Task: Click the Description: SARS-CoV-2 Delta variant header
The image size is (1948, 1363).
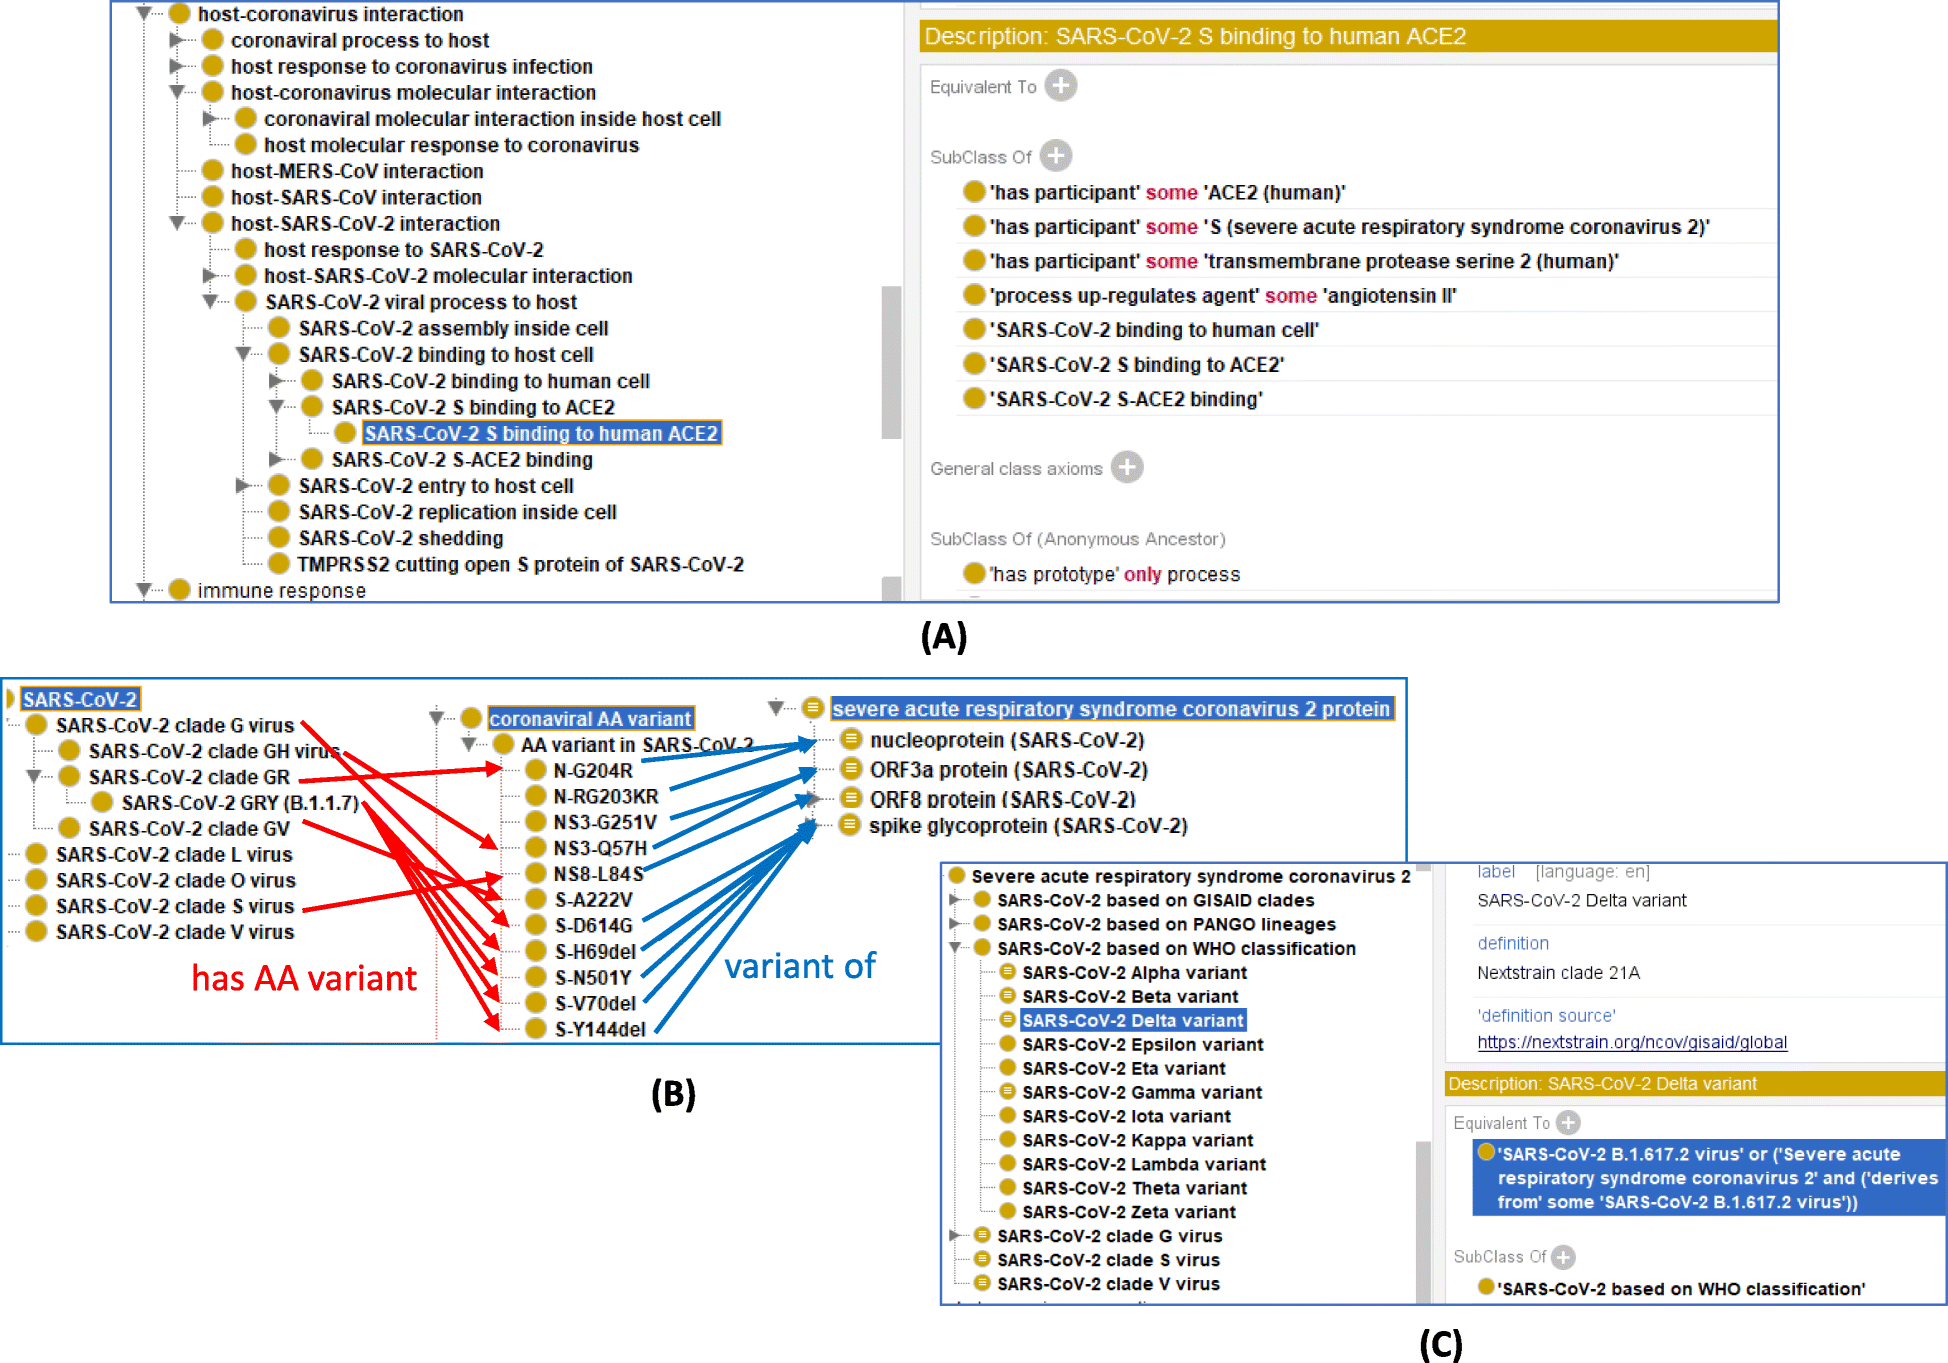Action: (1695, 1084)
